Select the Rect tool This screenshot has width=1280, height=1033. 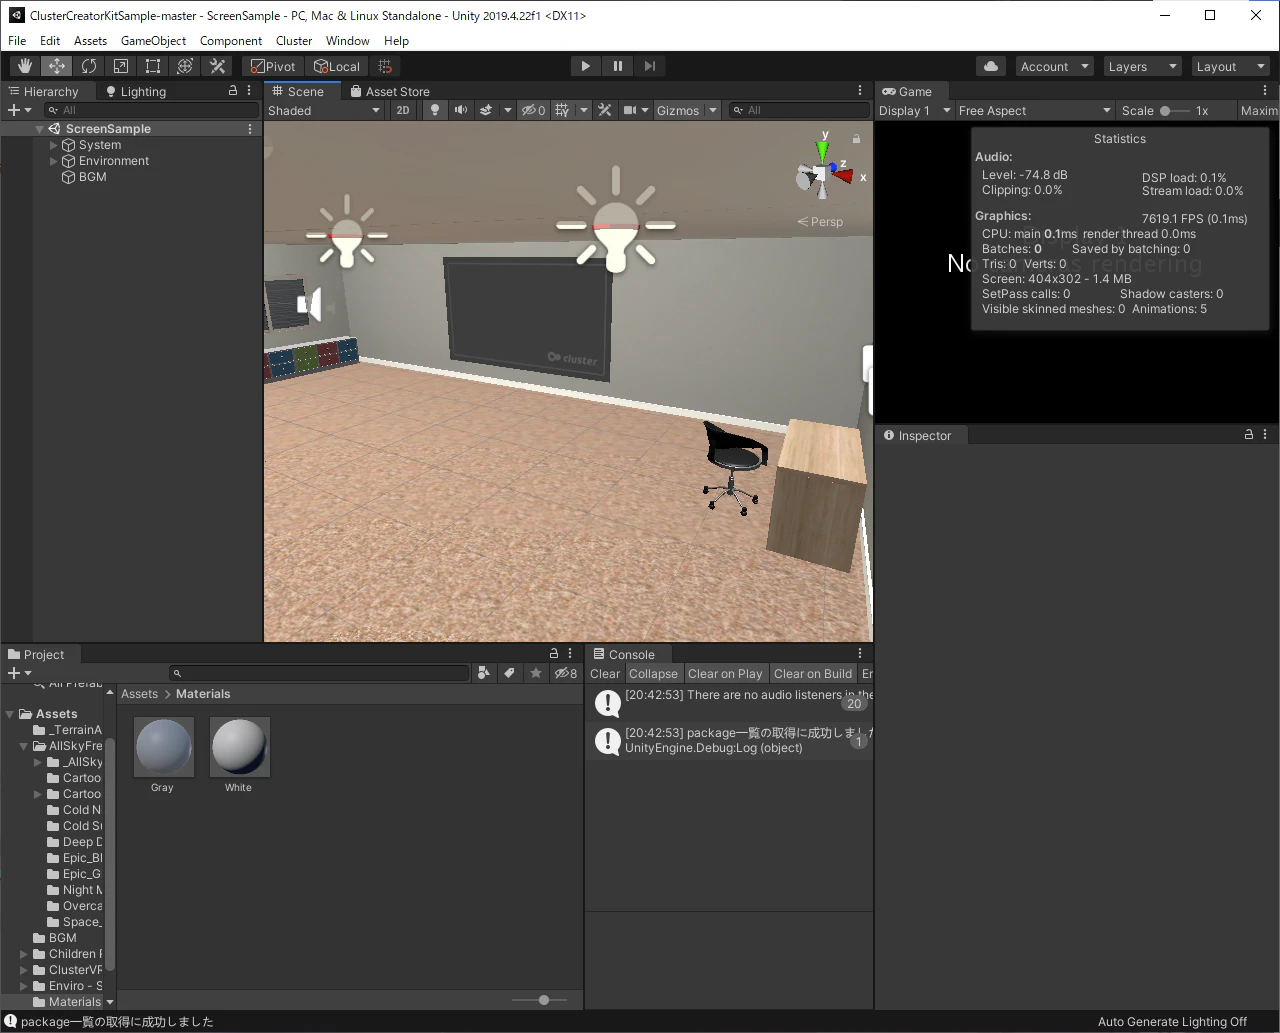coord(153,66)
